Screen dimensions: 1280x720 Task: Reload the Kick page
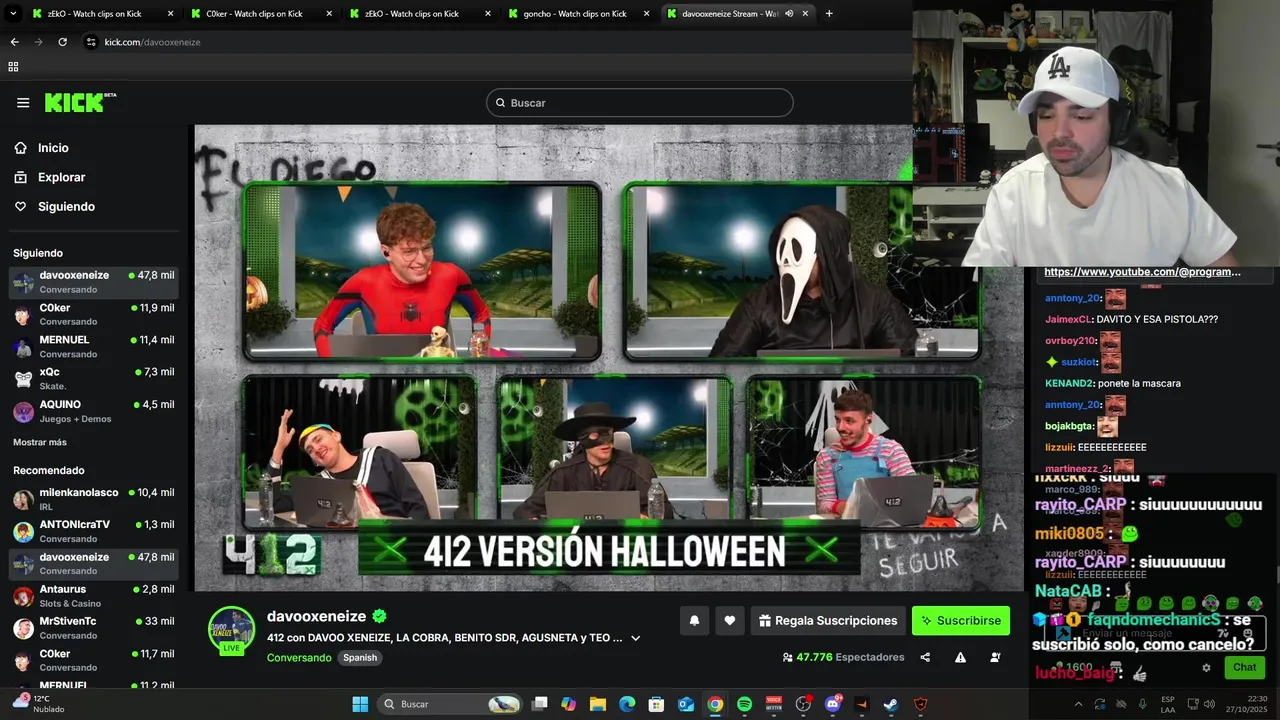coord(62,42)
